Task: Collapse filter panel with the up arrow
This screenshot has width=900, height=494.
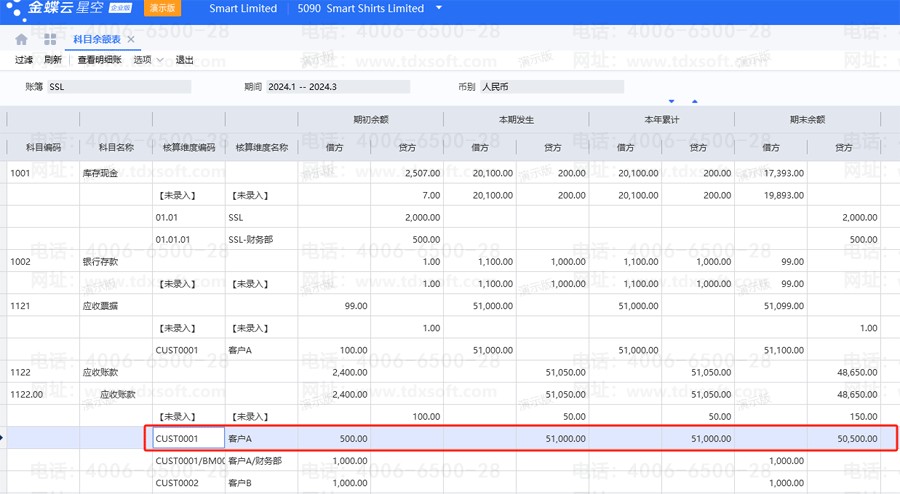Action: (x=695, y=101)
